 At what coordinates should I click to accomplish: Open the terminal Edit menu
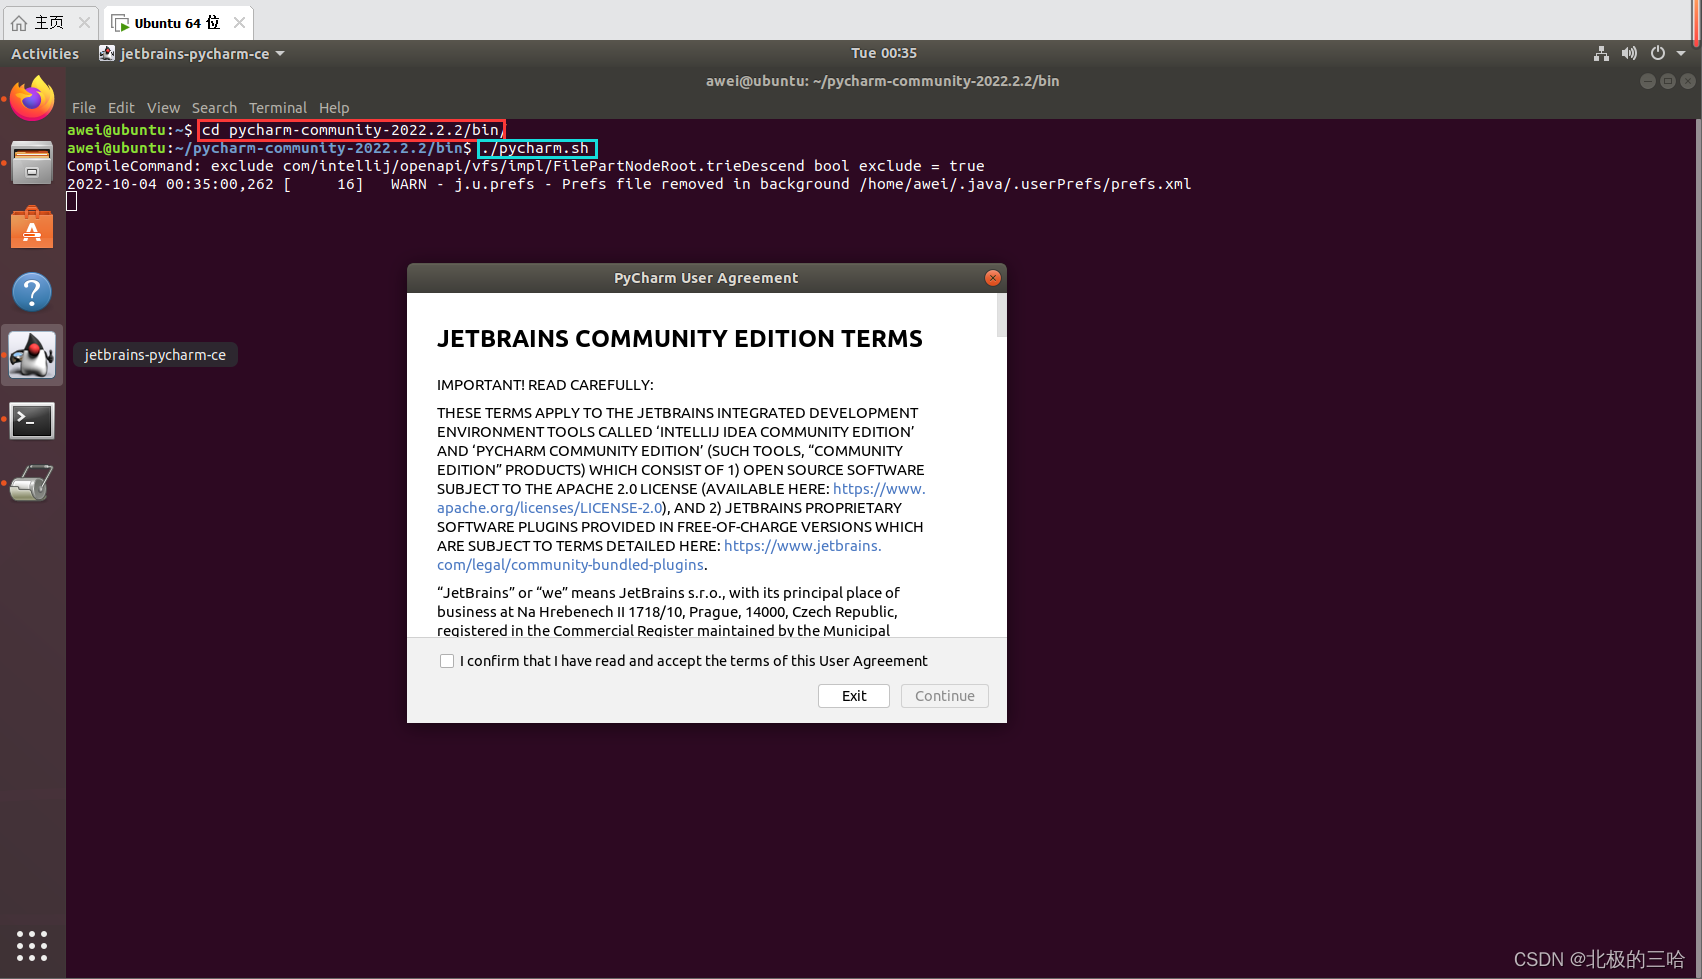click(x=121, y=108)
